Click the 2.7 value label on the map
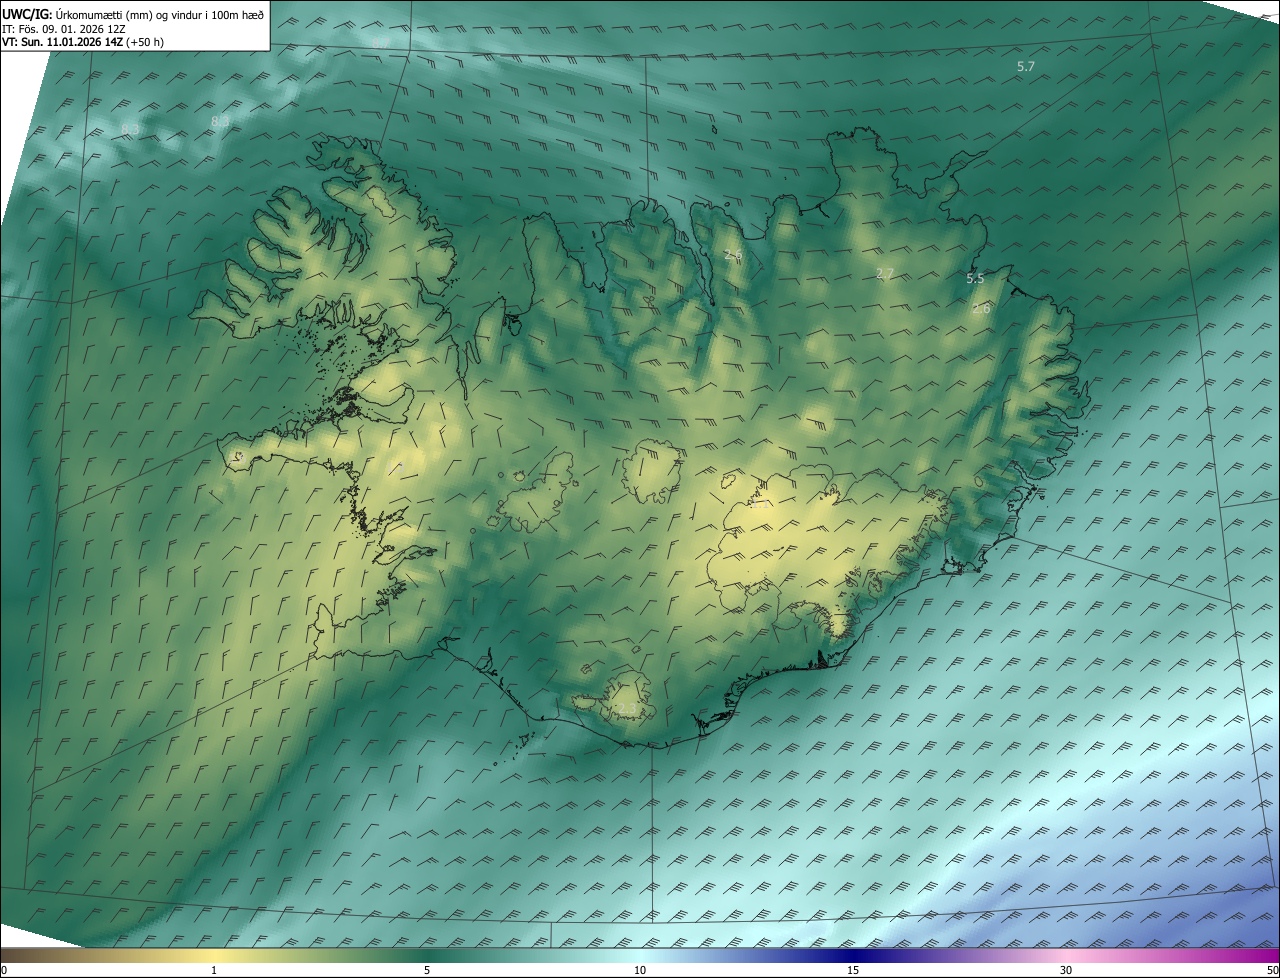The image size is (1280, 978). pyautogui.click(x=885, y=273)
